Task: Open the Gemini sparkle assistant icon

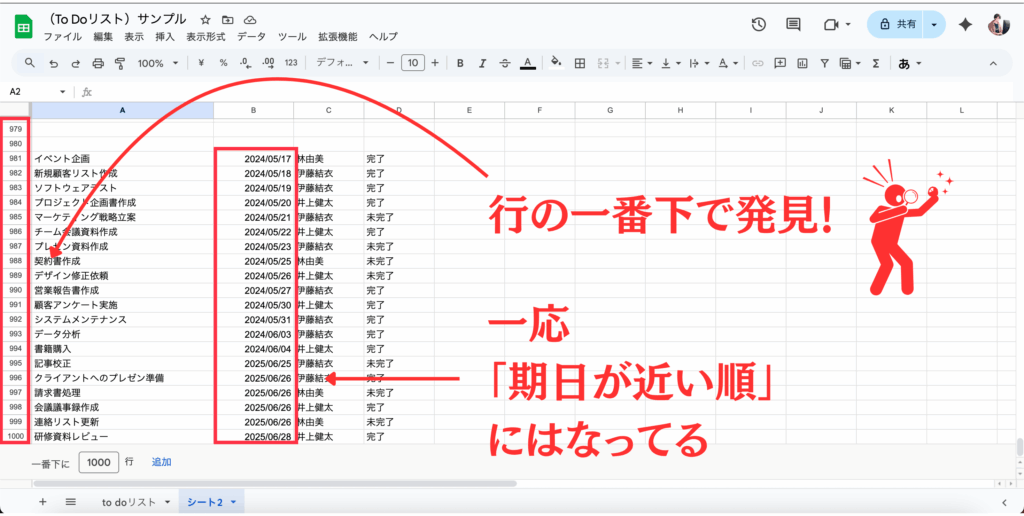Action: point(965,24)
